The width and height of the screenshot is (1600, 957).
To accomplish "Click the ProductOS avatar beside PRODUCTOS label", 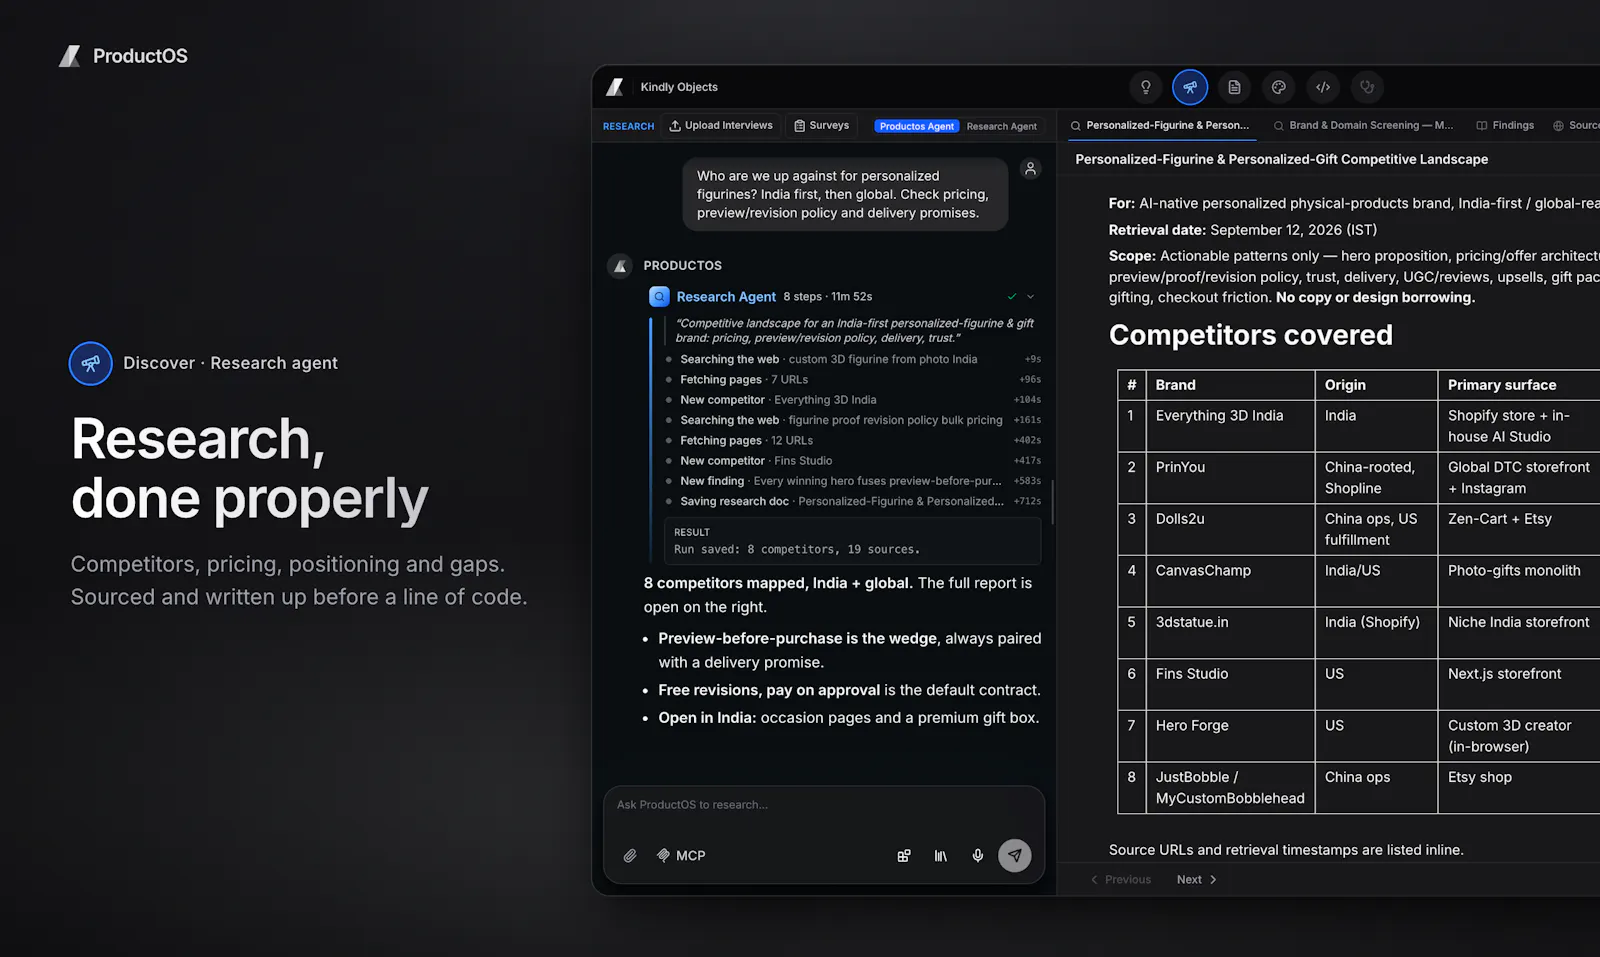I will click(x=620, y=266).
